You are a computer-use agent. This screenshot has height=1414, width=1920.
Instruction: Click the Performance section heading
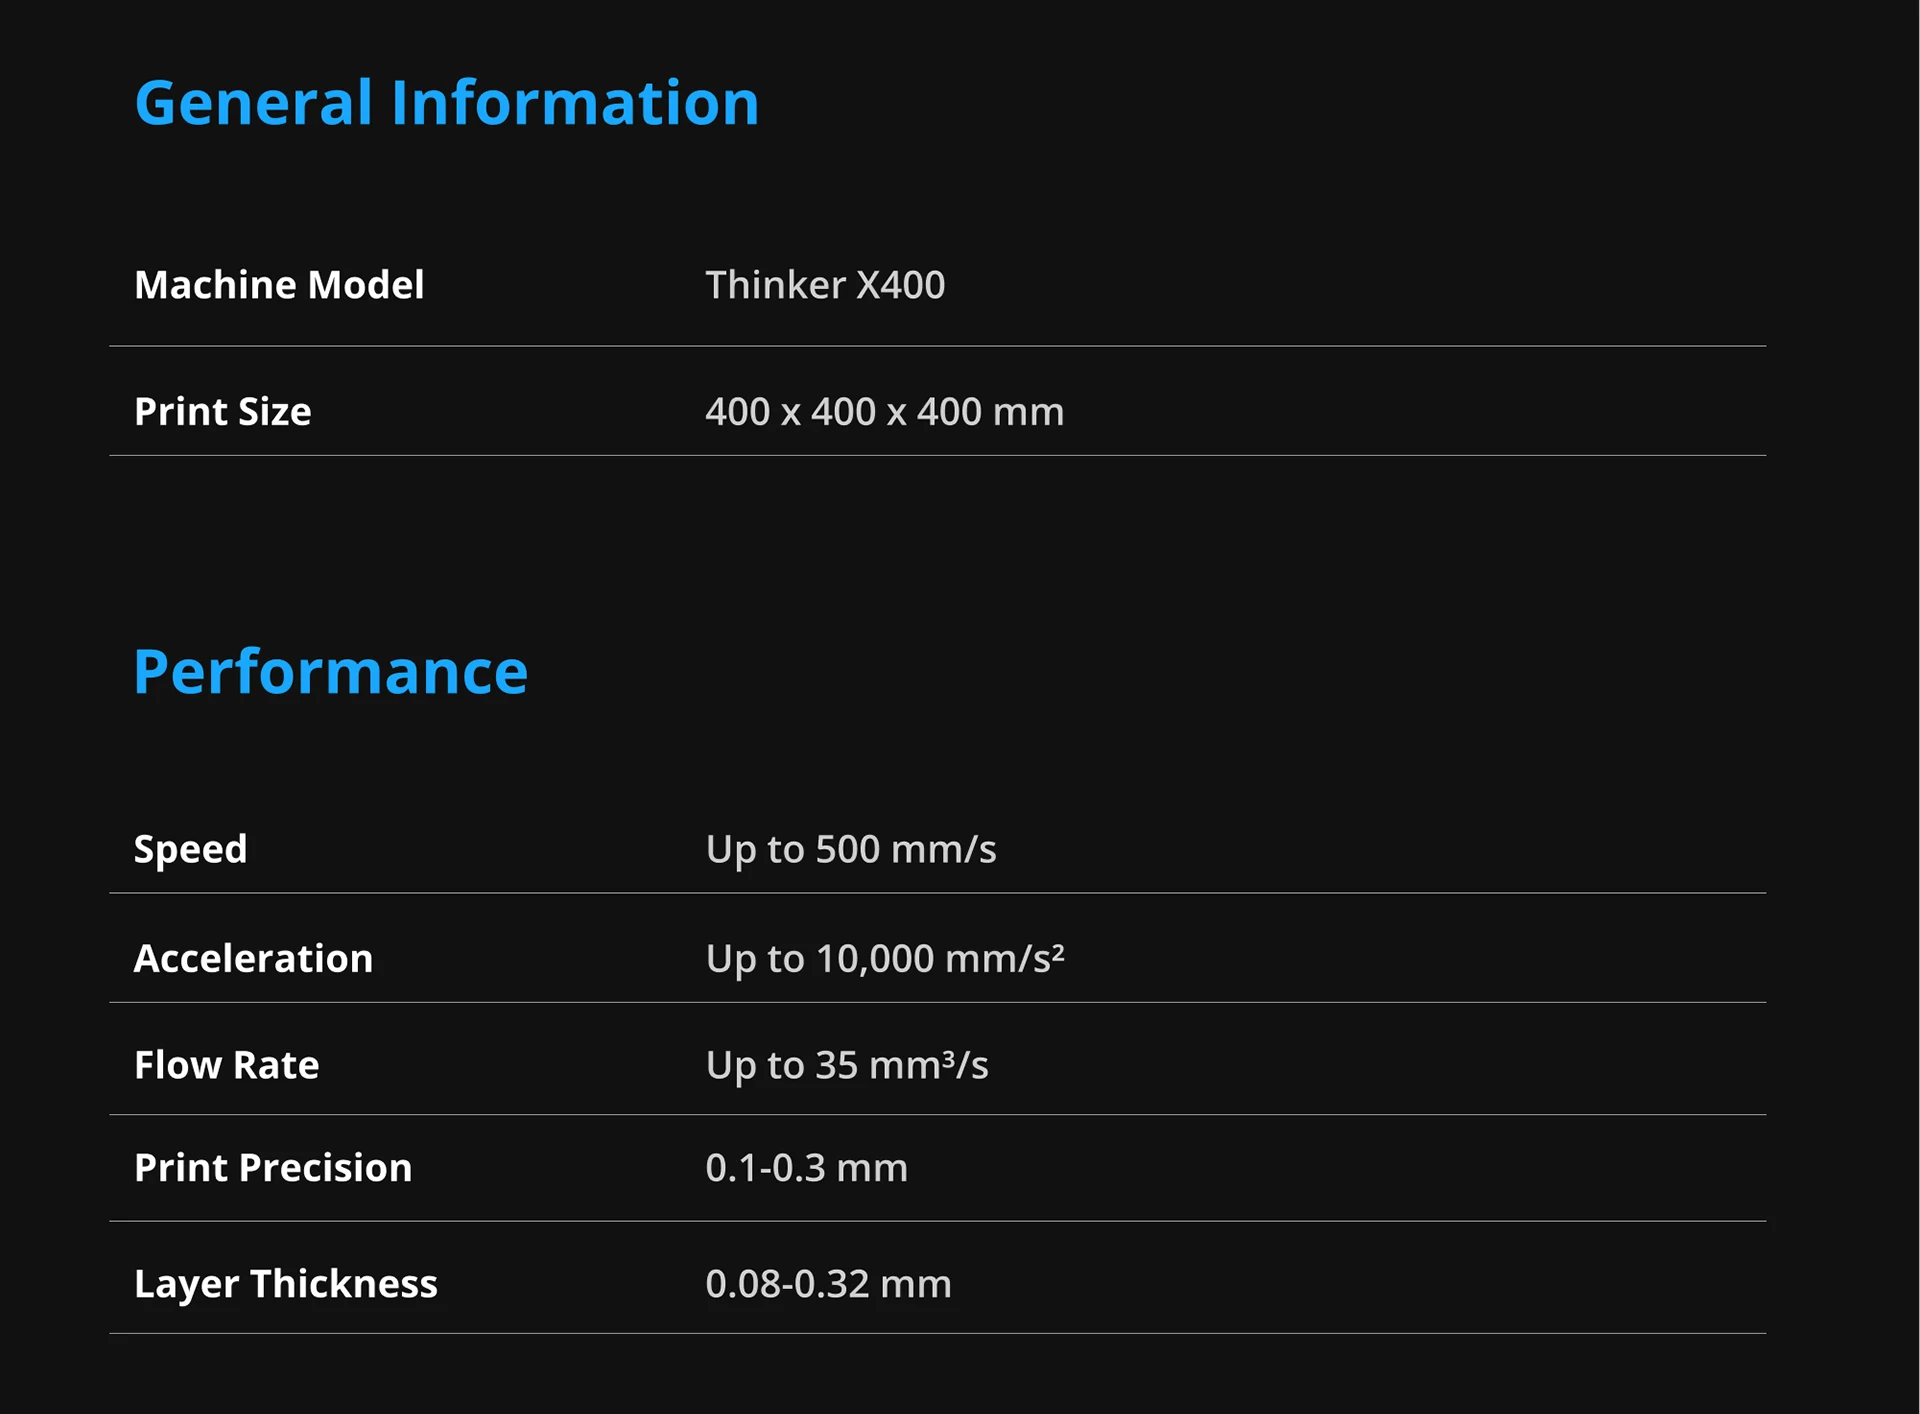pyautogui.click(x=330, y=672)
